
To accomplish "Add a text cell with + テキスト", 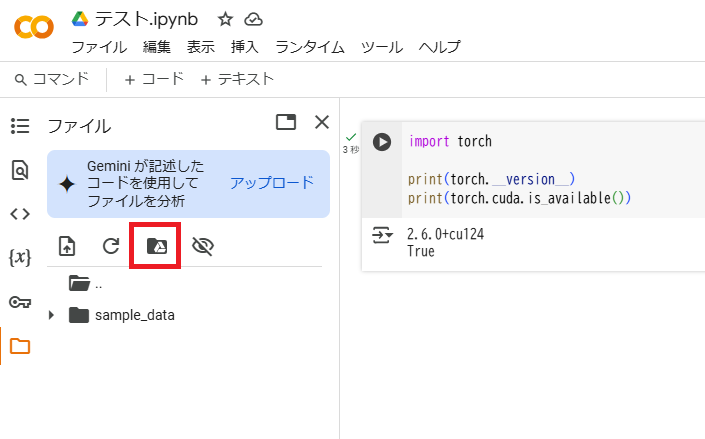I will [237, 80].
